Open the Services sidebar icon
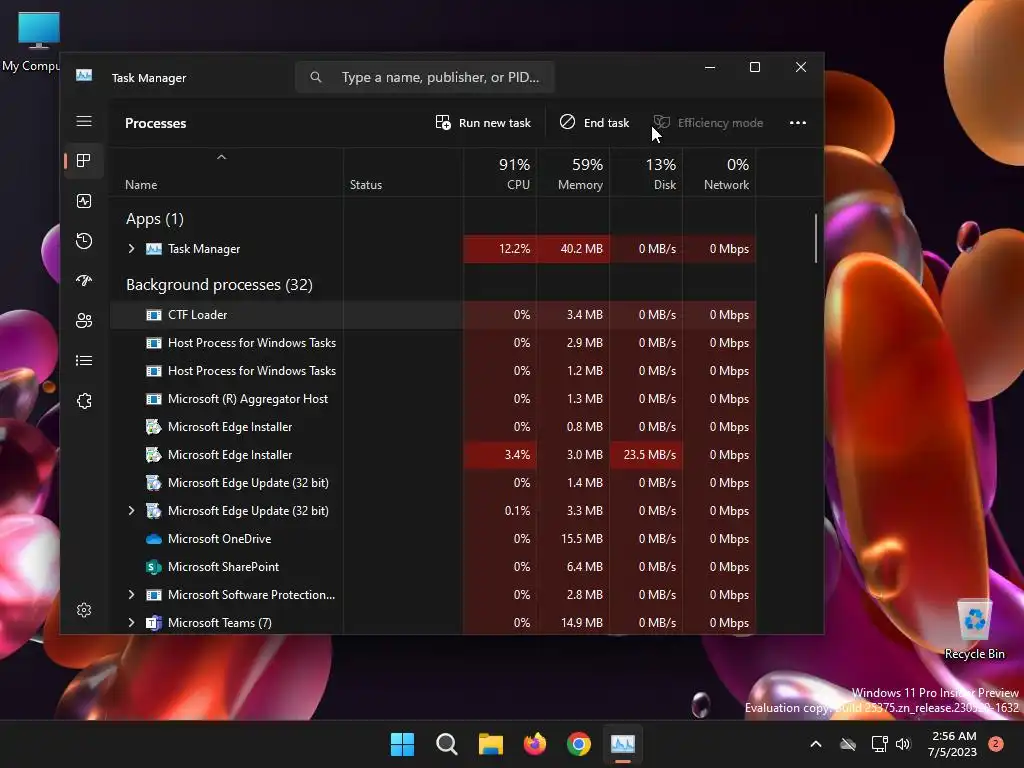Viewport: 1024px width, 768px height. pos(84,401)
